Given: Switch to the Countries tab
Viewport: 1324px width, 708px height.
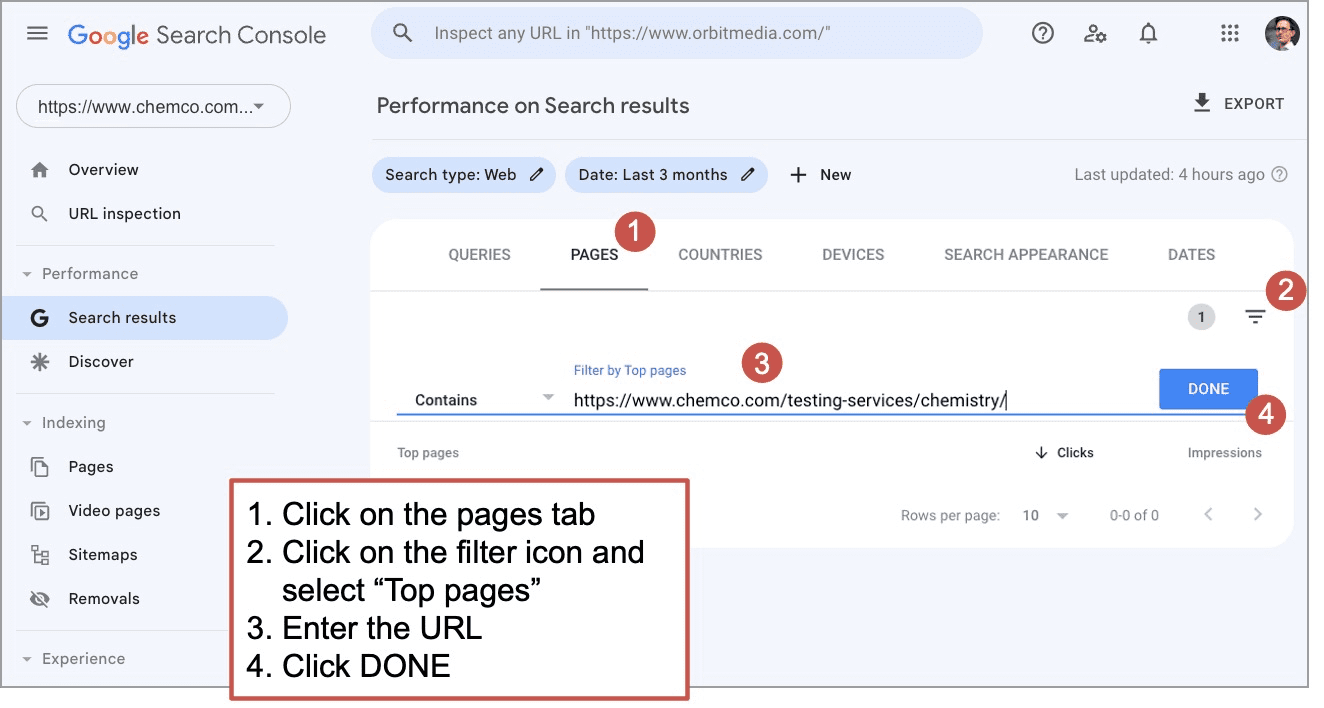Looking at the screenshot, I should tap(720, 255).
